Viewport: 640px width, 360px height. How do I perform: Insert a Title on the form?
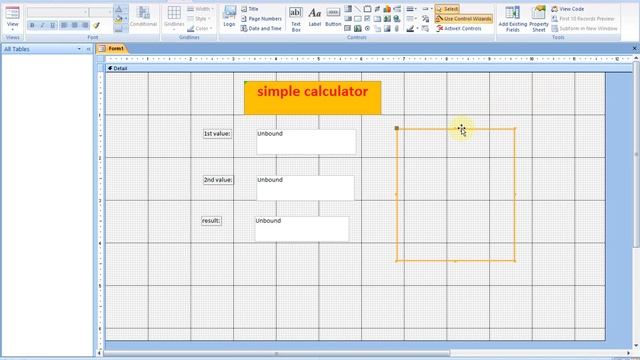249,9
